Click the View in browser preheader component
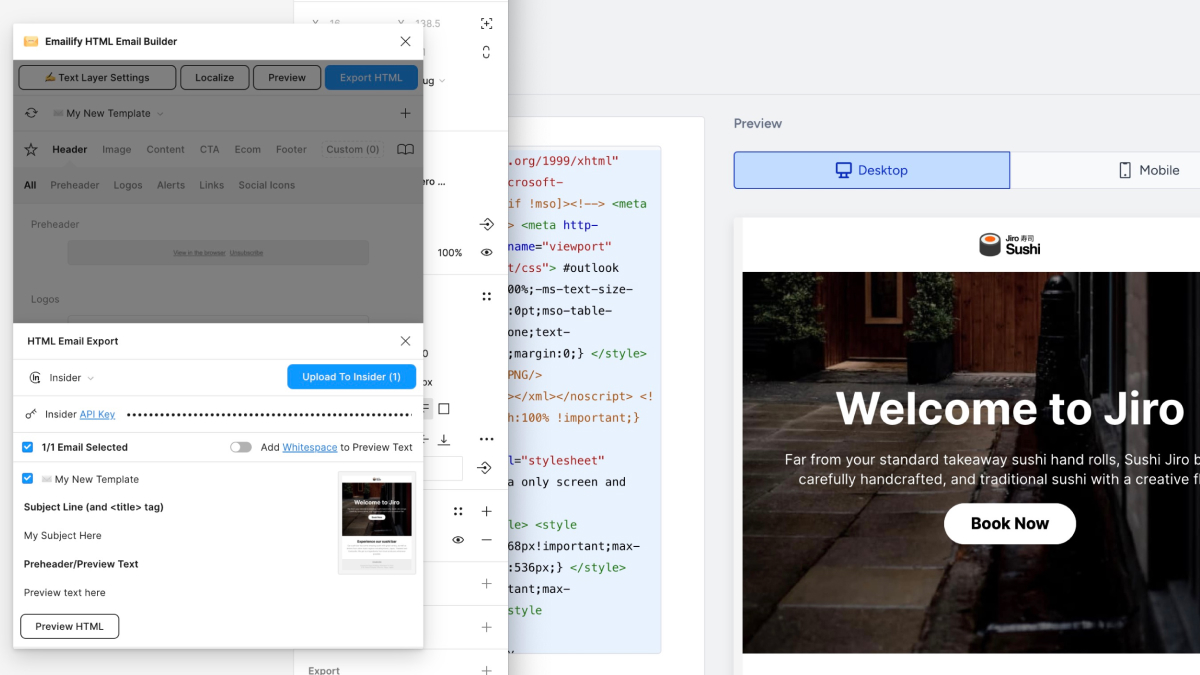This screenshot has width=1200, height=675. [218, 253]
